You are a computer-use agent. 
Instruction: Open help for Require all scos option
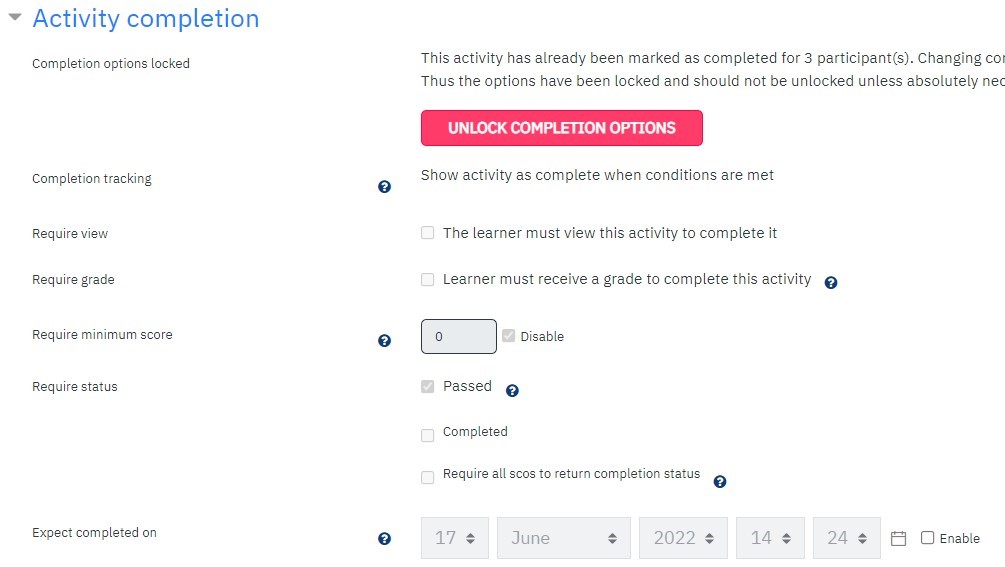pos(720,481)
